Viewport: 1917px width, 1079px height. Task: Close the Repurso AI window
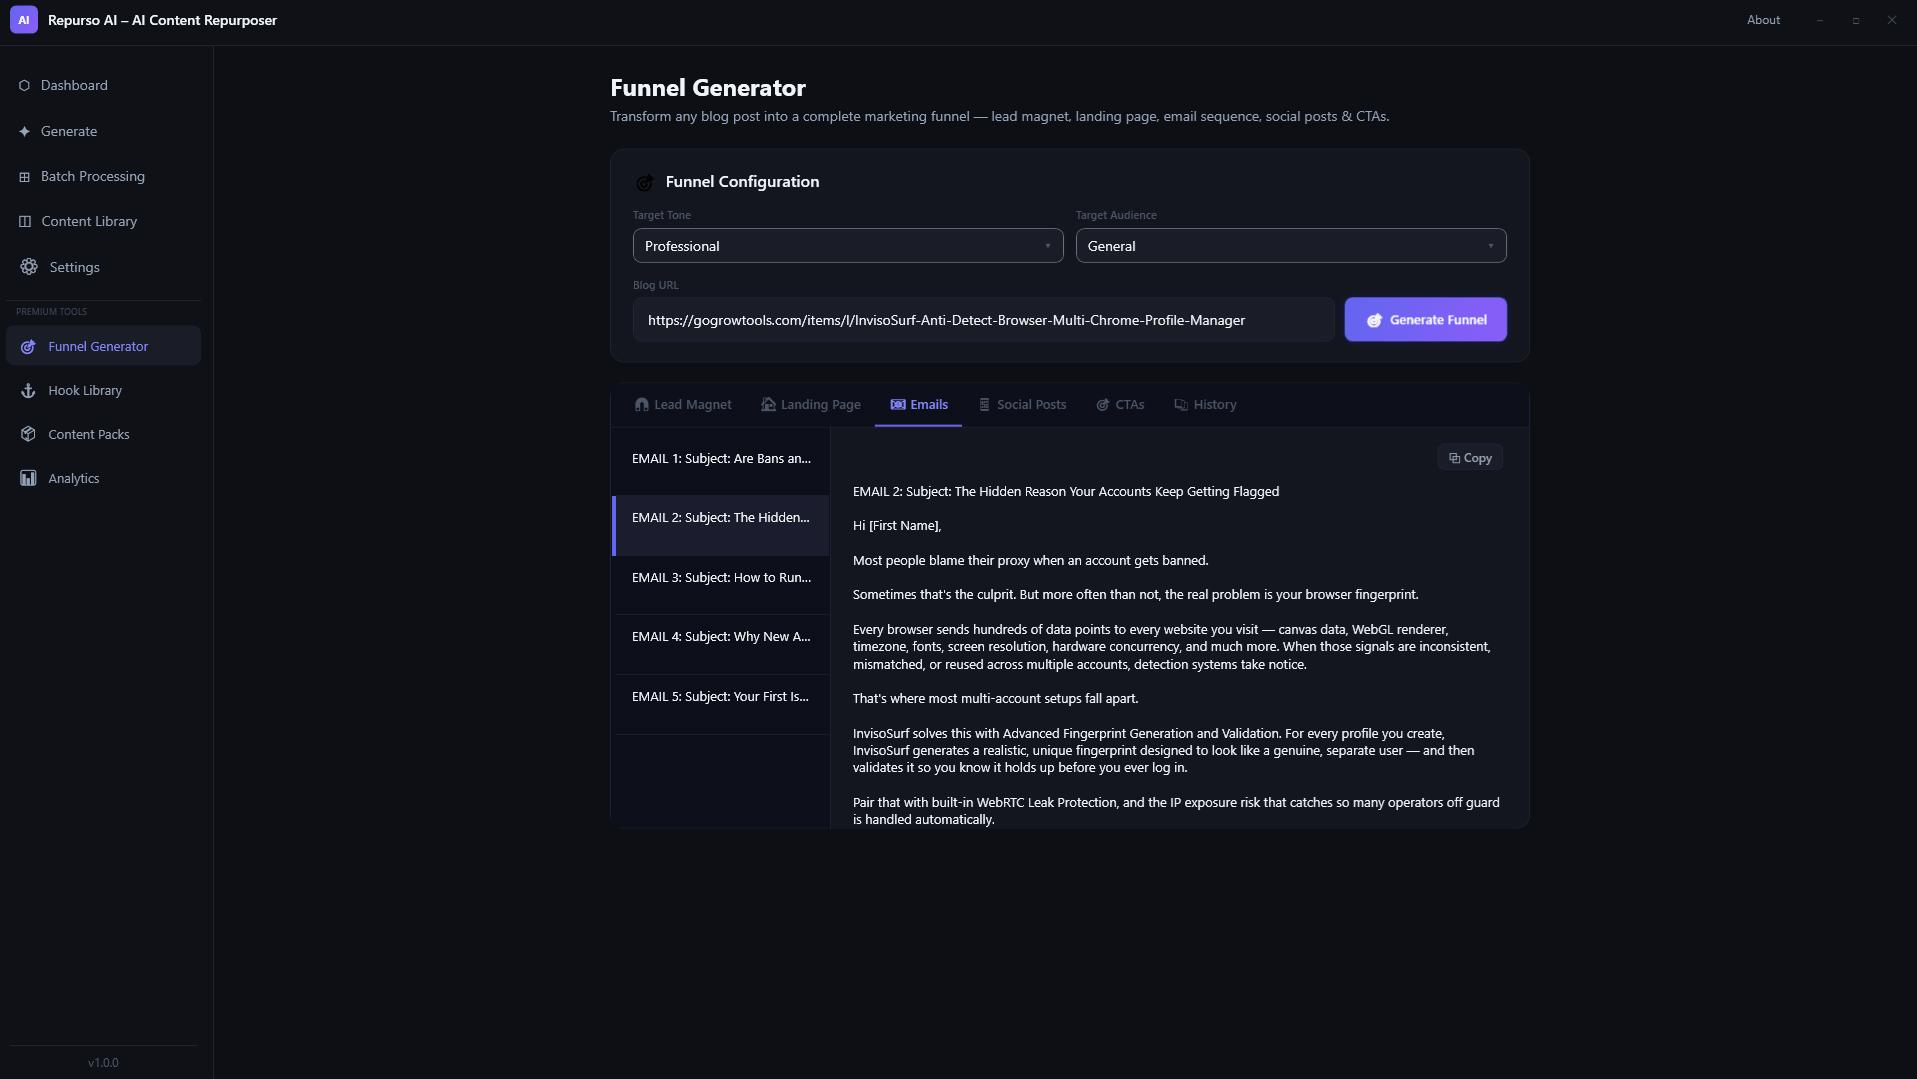click(1892, 20)
